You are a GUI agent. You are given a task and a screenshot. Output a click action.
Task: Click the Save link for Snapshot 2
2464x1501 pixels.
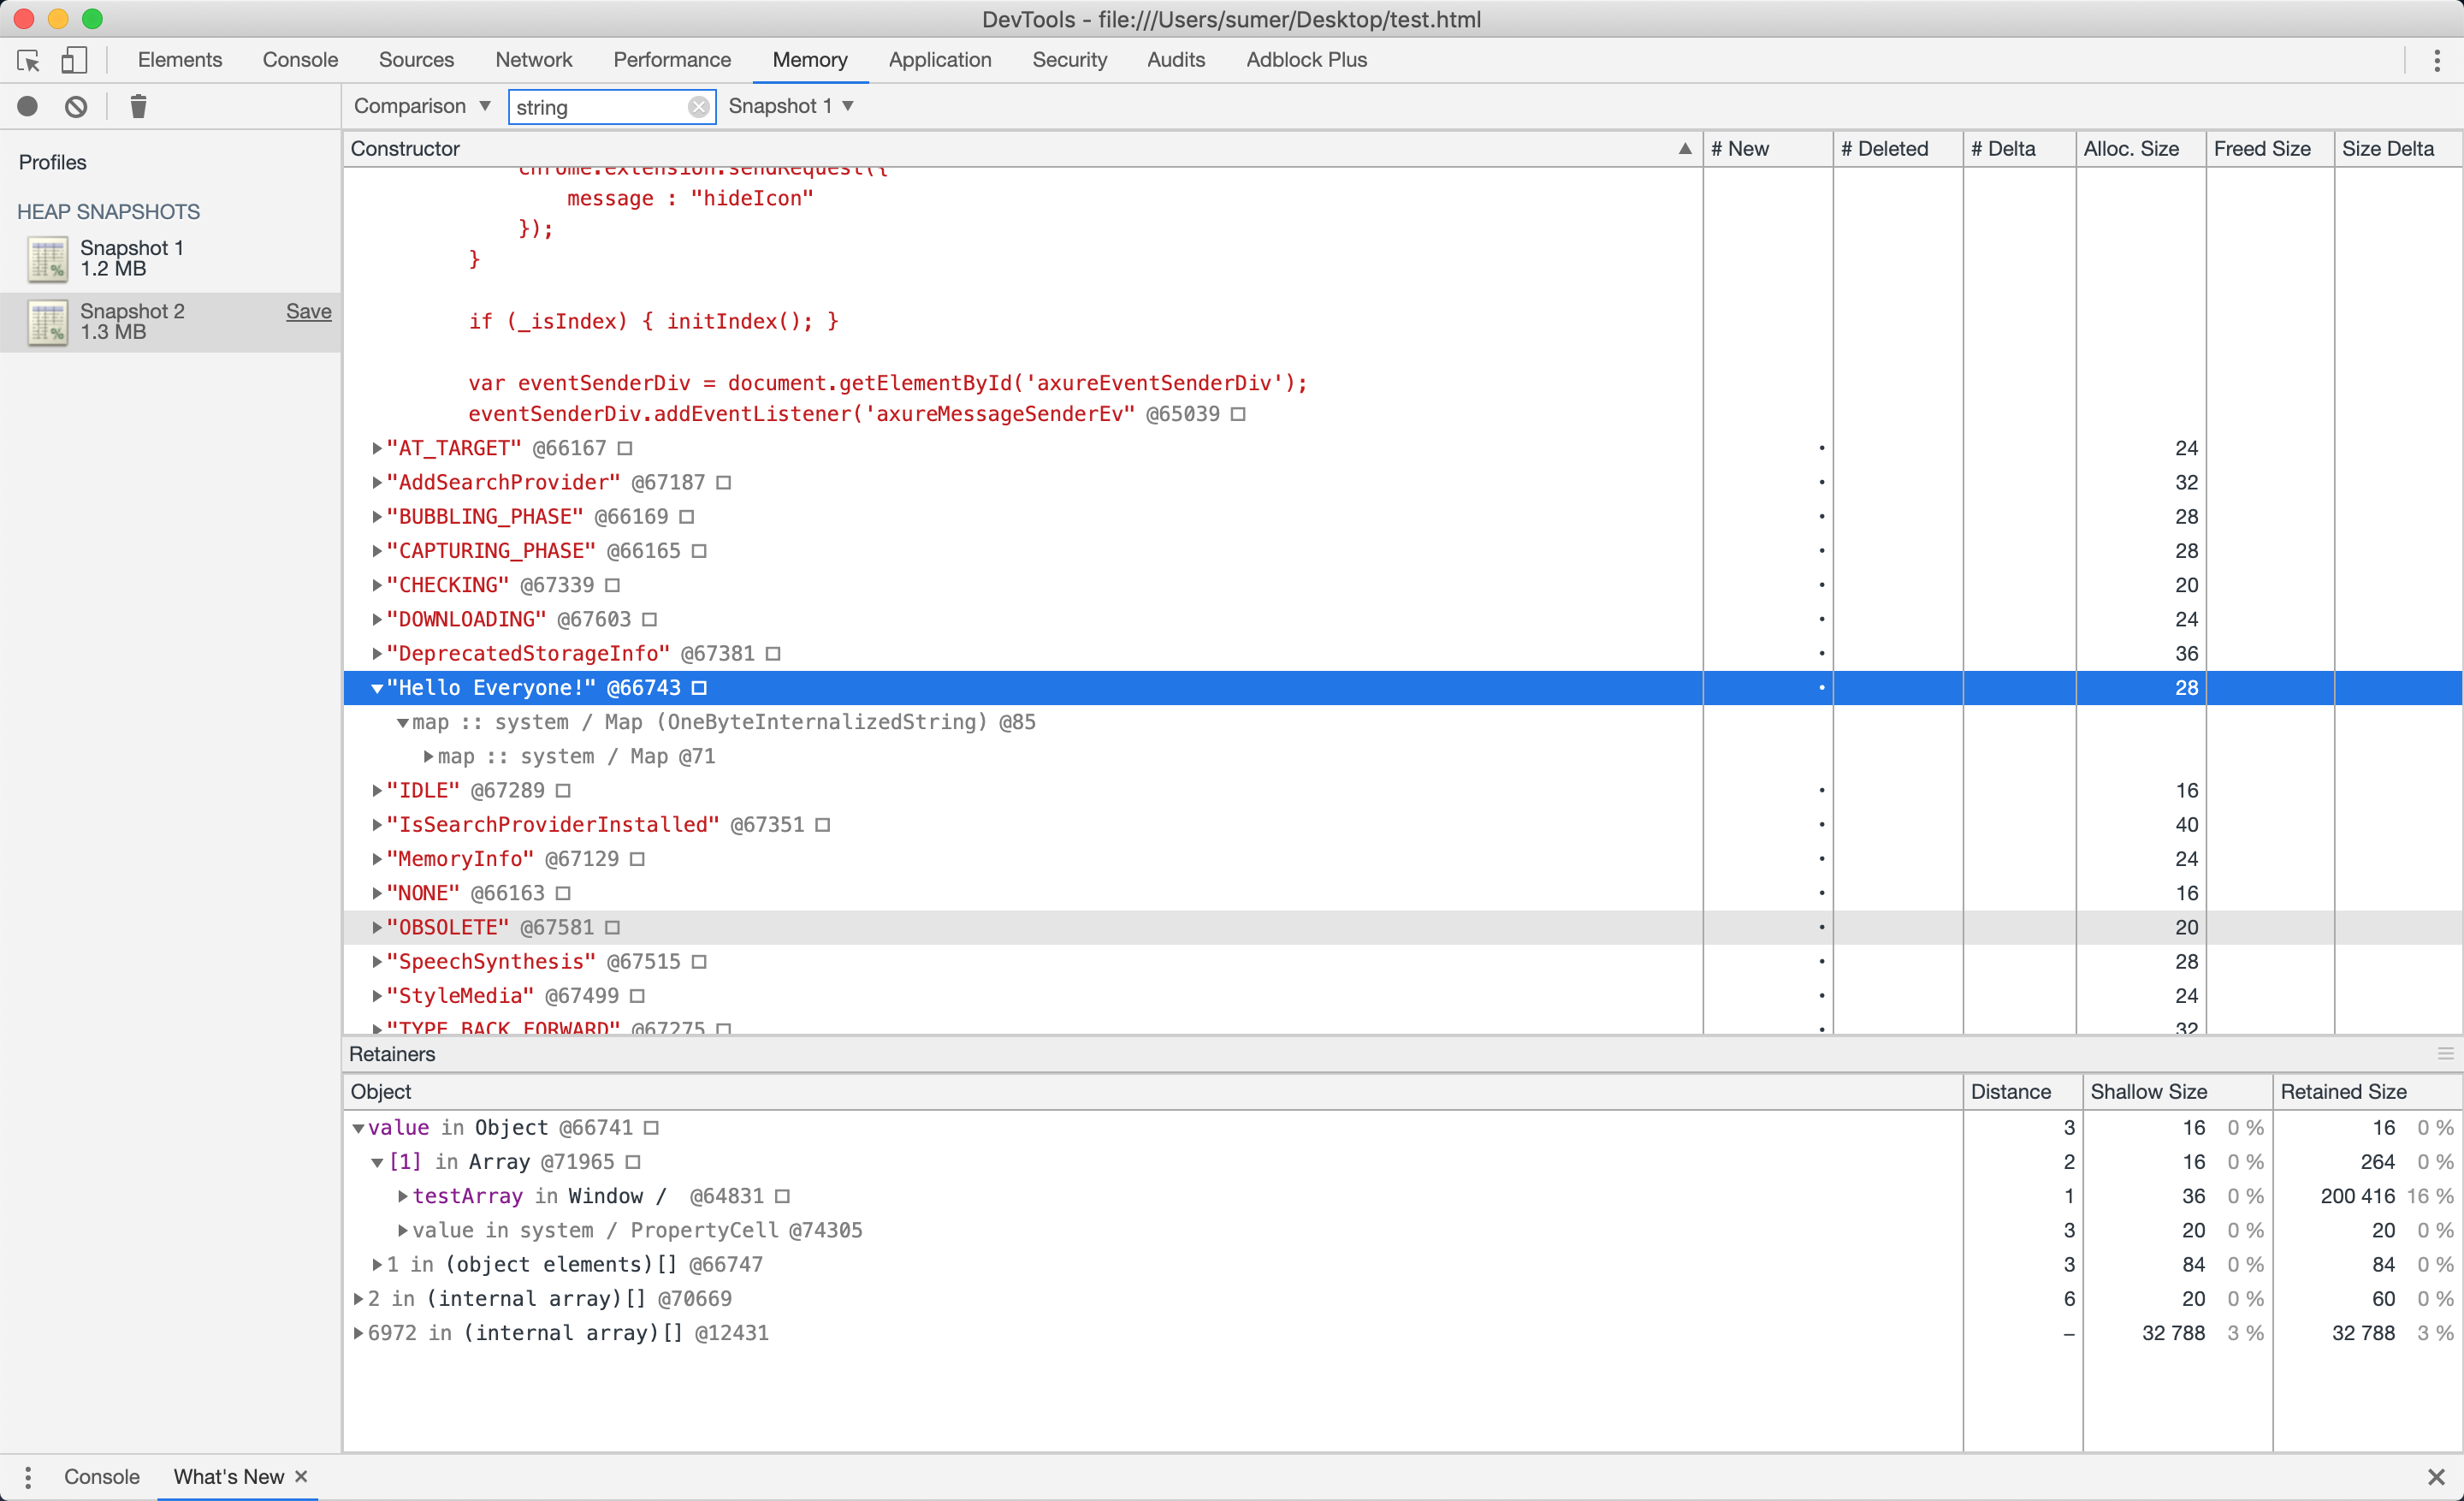308,311
